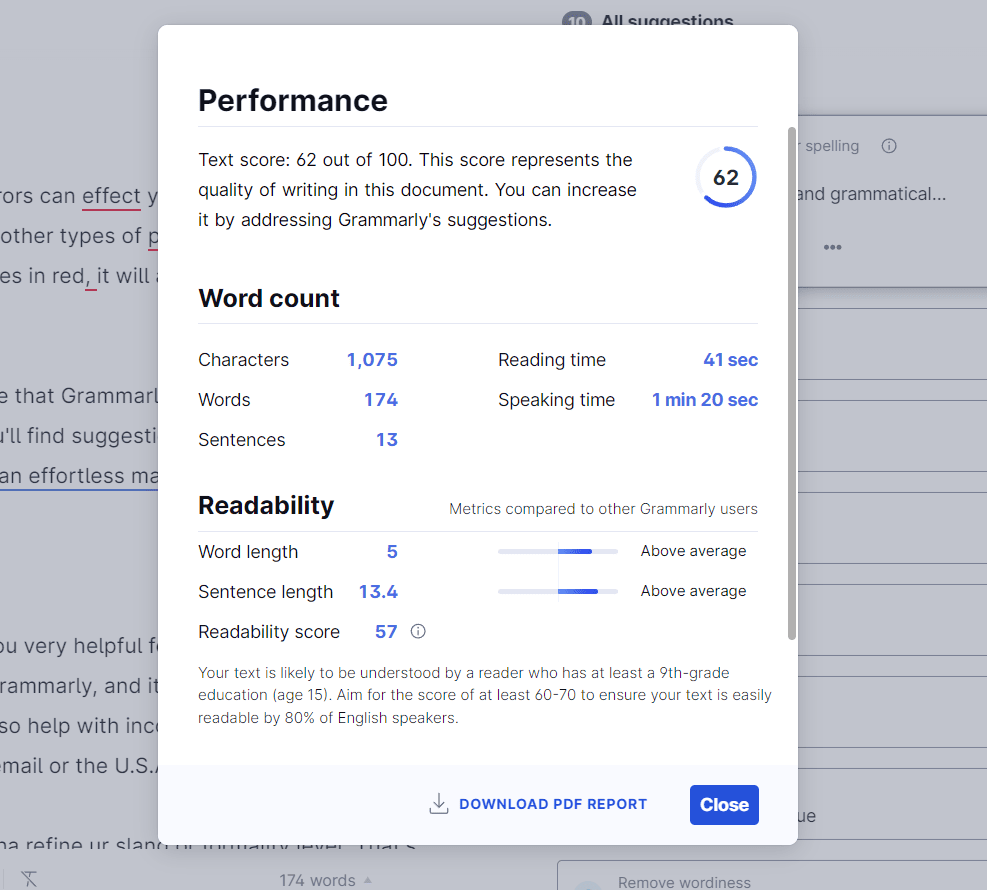Open All suggestions tab in background
The image size is (987, 890).
[648, 20]
